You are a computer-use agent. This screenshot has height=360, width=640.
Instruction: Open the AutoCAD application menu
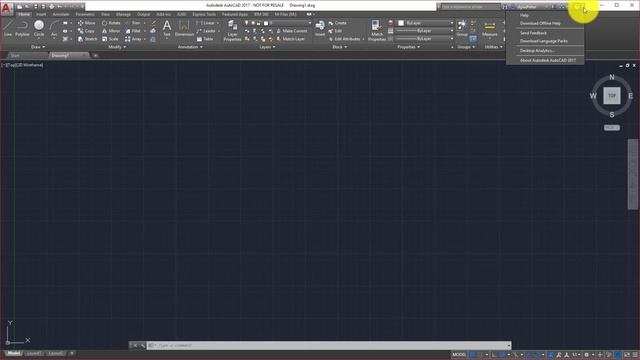6,9
